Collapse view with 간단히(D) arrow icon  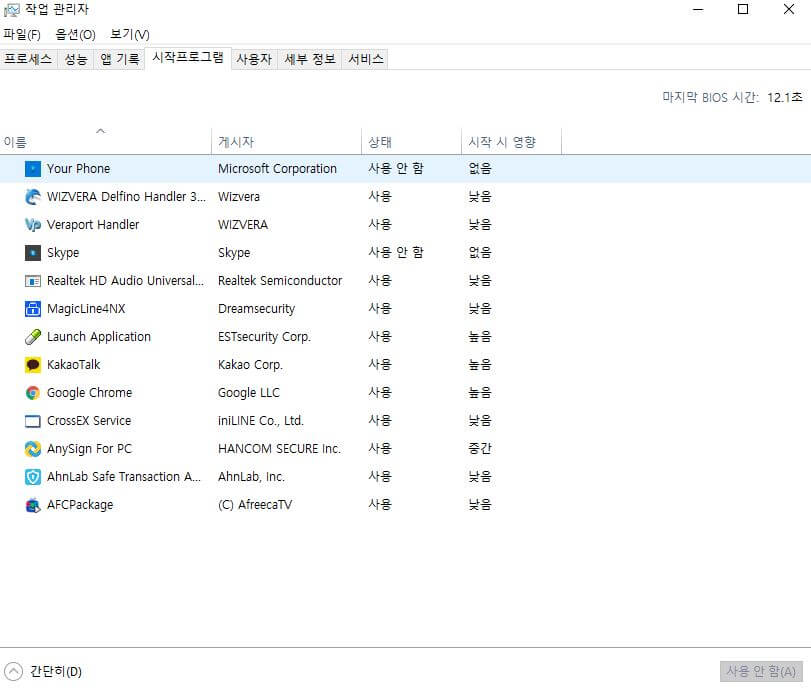pos(13,671)
